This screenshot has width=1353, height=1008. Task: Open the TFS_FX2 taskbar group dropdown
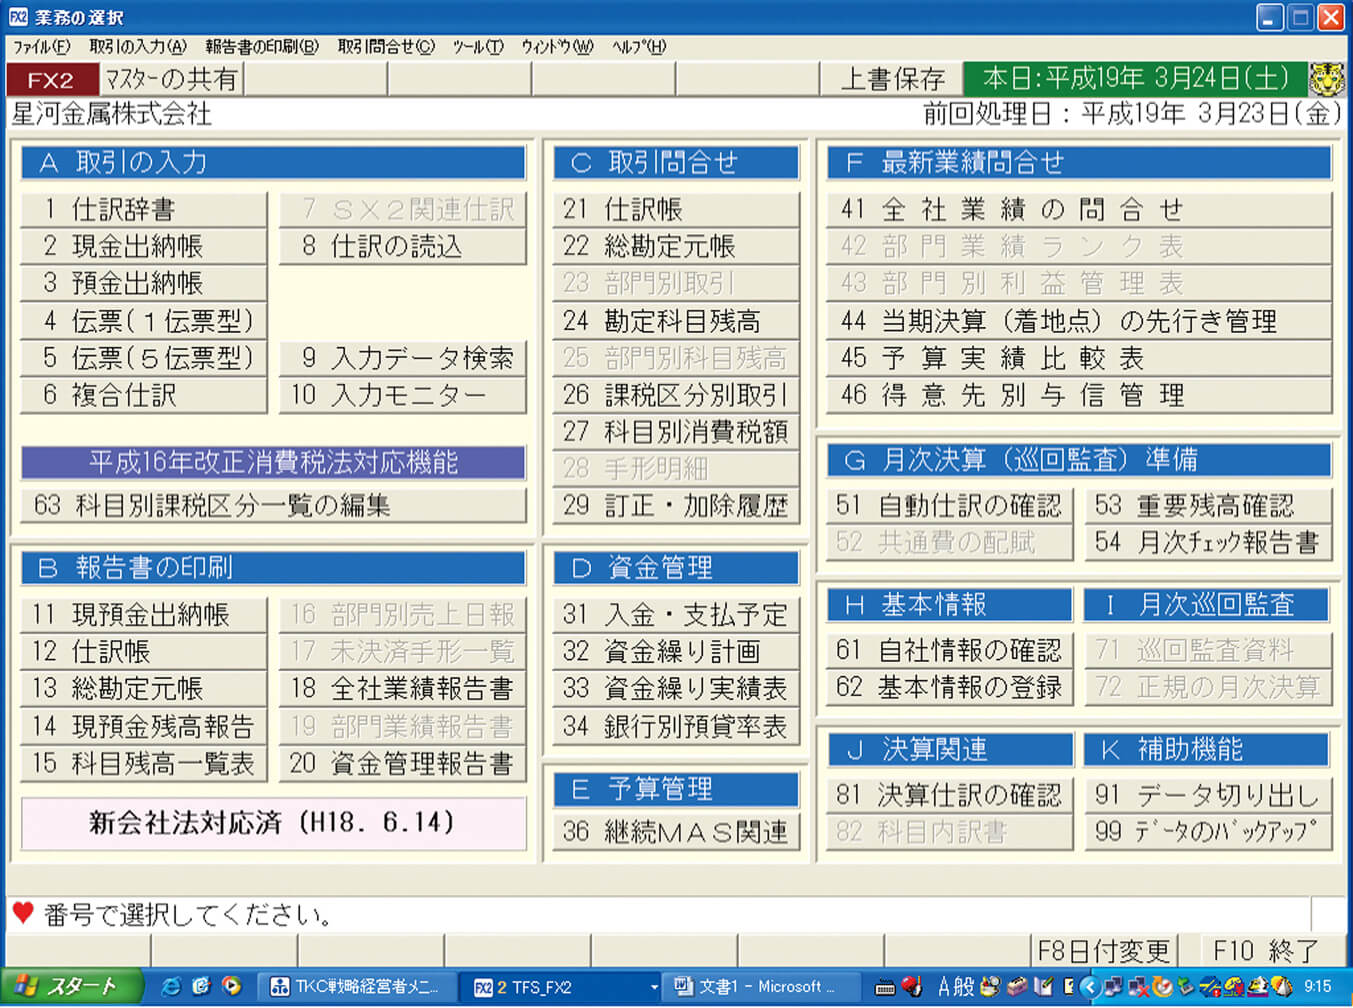coord(654,987)
